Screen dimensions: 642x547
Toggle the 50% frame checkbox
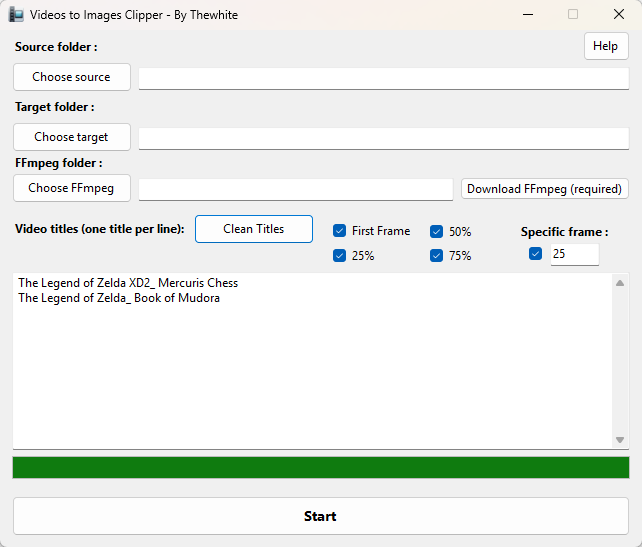click(x=437, y=231)
